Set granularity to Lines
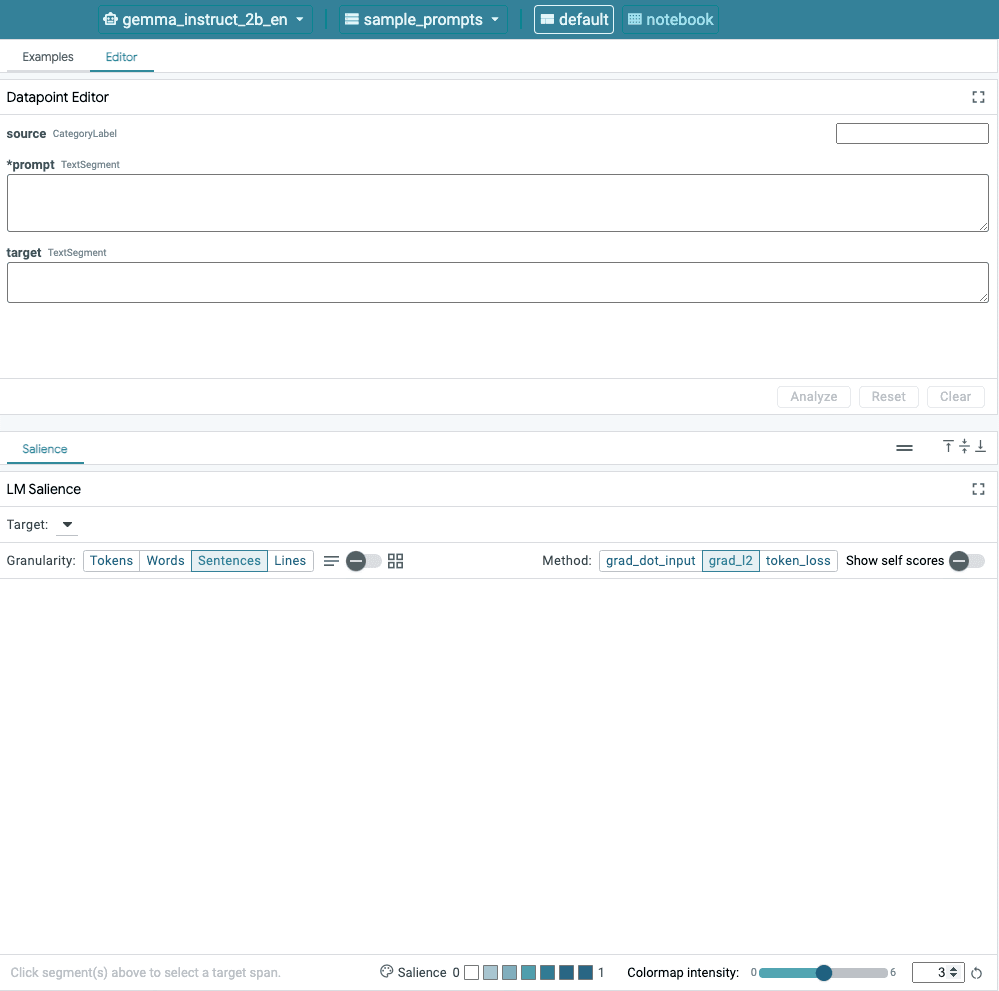 (290, 560)
